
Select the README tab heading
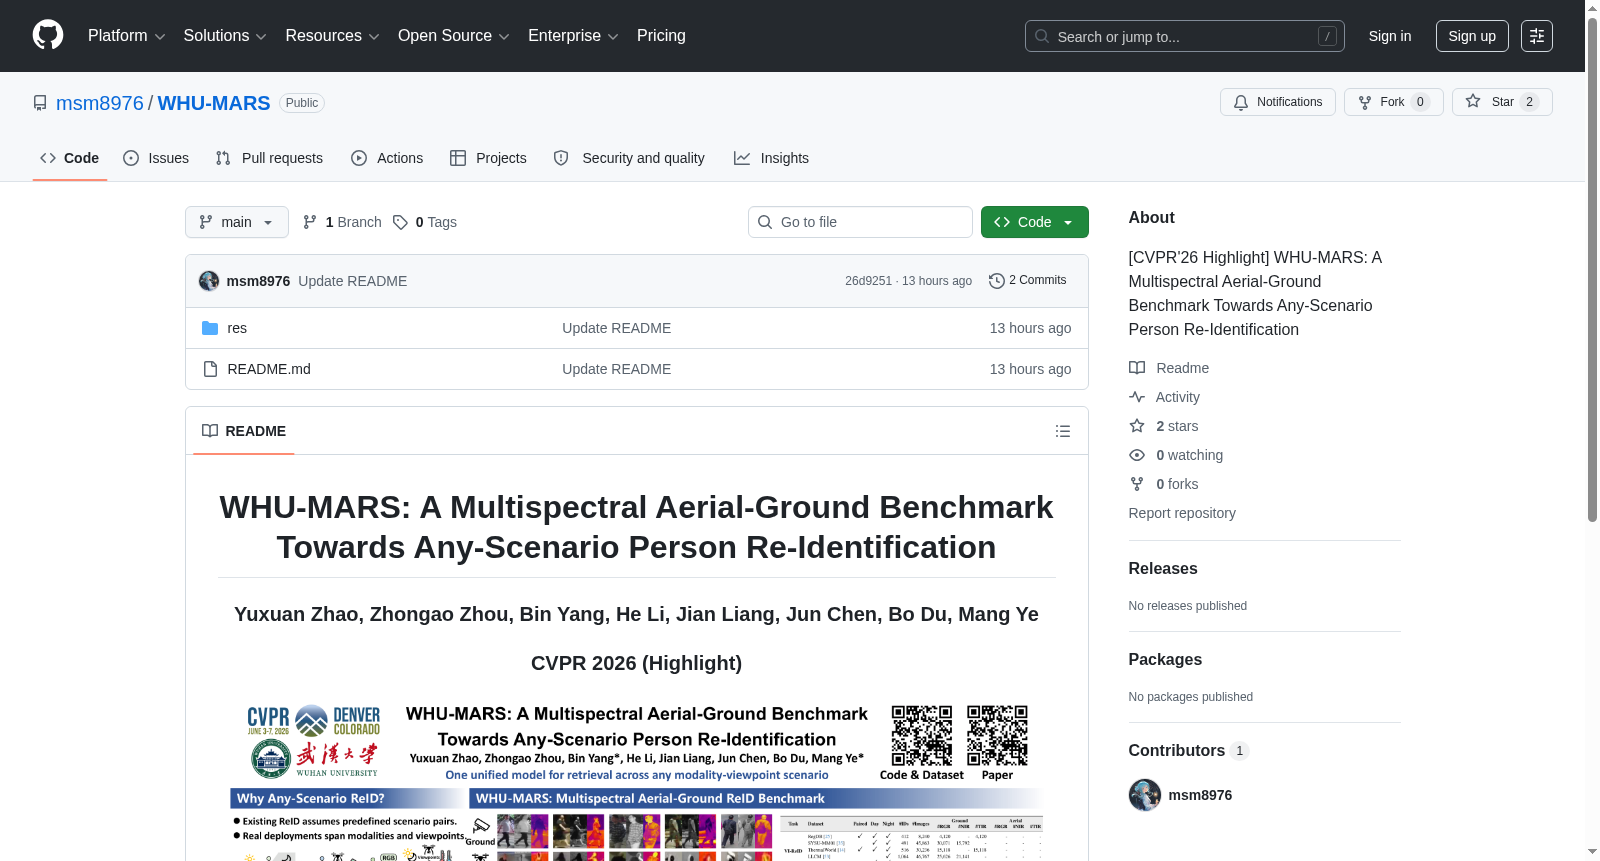pyautogui.click(x=244, y=431)
